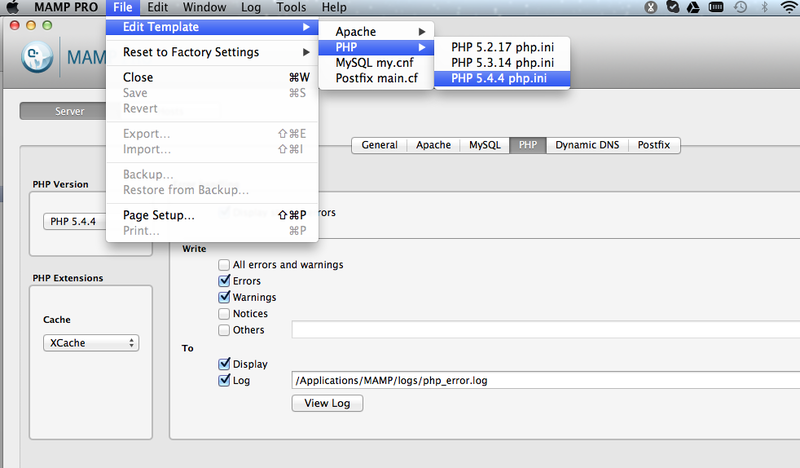This screenshot has width=800, height=468.
Task: Switch to the Postfix tab
Action: click(x=654, y=145)
